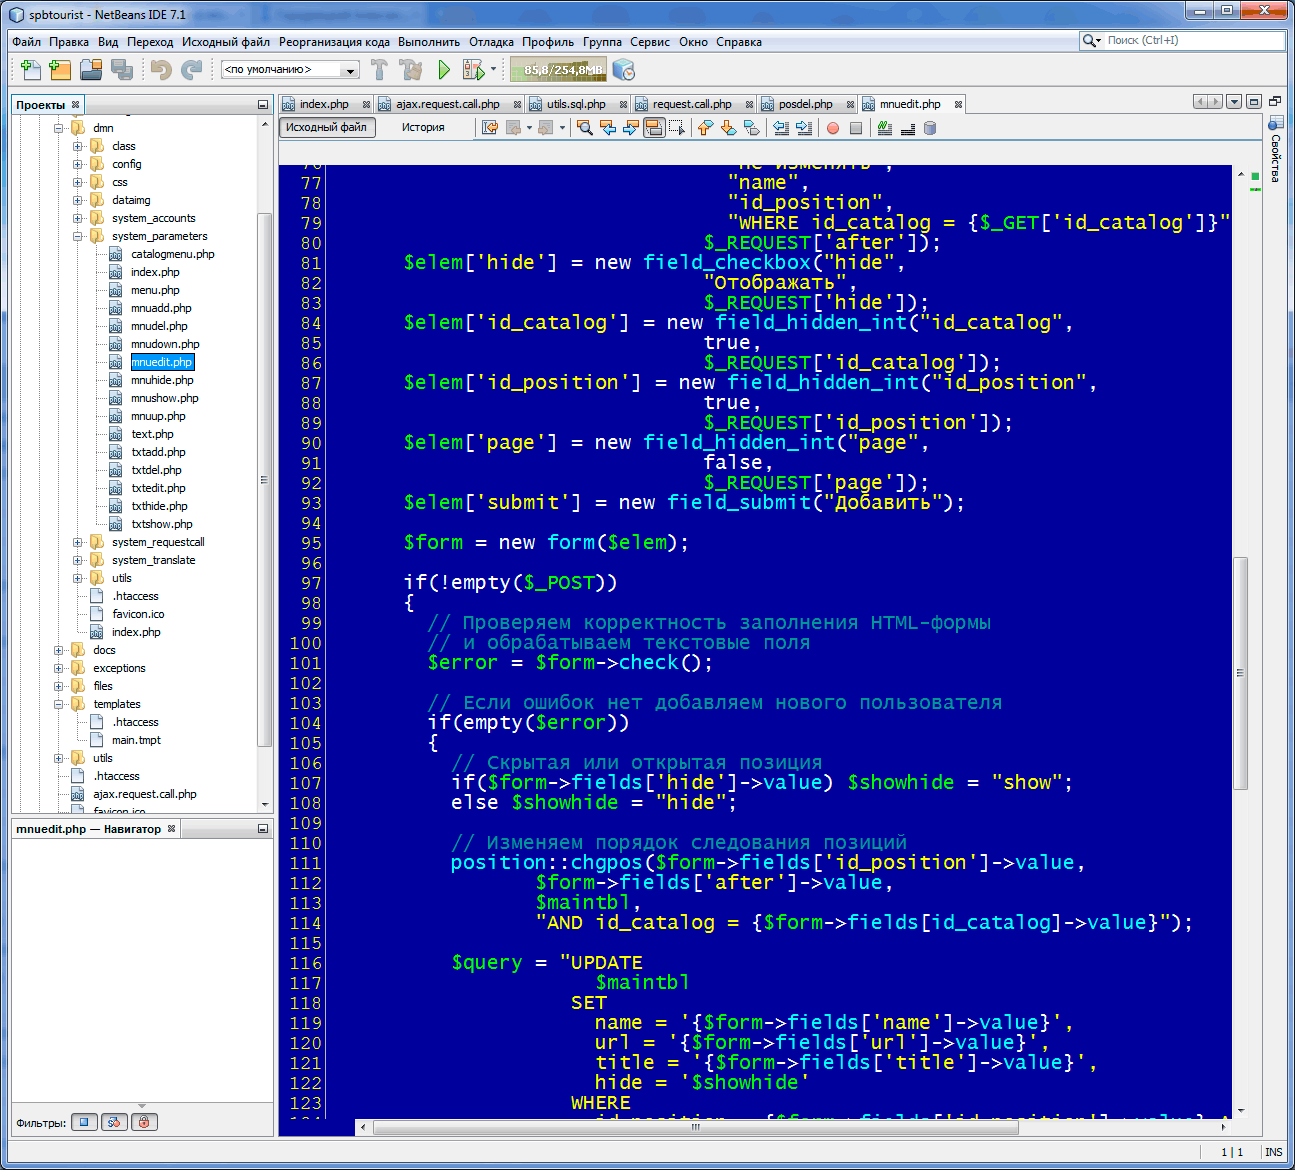Collapse the dmn folder node
1295x1170 pixels.
click(59, 128)
